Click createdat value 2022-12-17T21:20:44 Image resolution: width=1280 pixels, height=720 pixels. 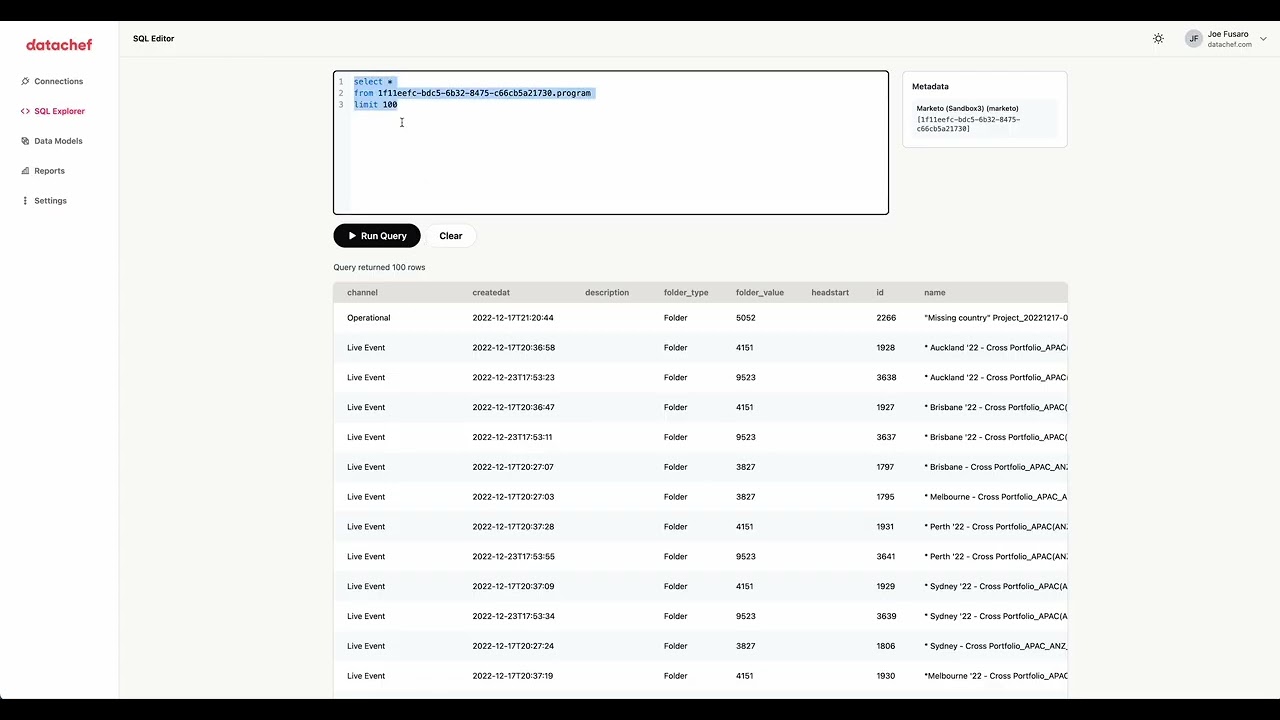[513, 318]
